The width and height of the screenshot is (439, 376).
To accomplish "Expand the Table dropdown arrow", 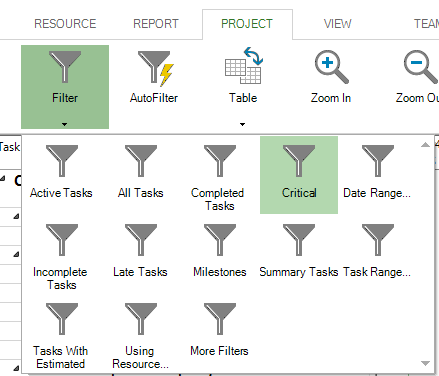I will pos(242,124).
